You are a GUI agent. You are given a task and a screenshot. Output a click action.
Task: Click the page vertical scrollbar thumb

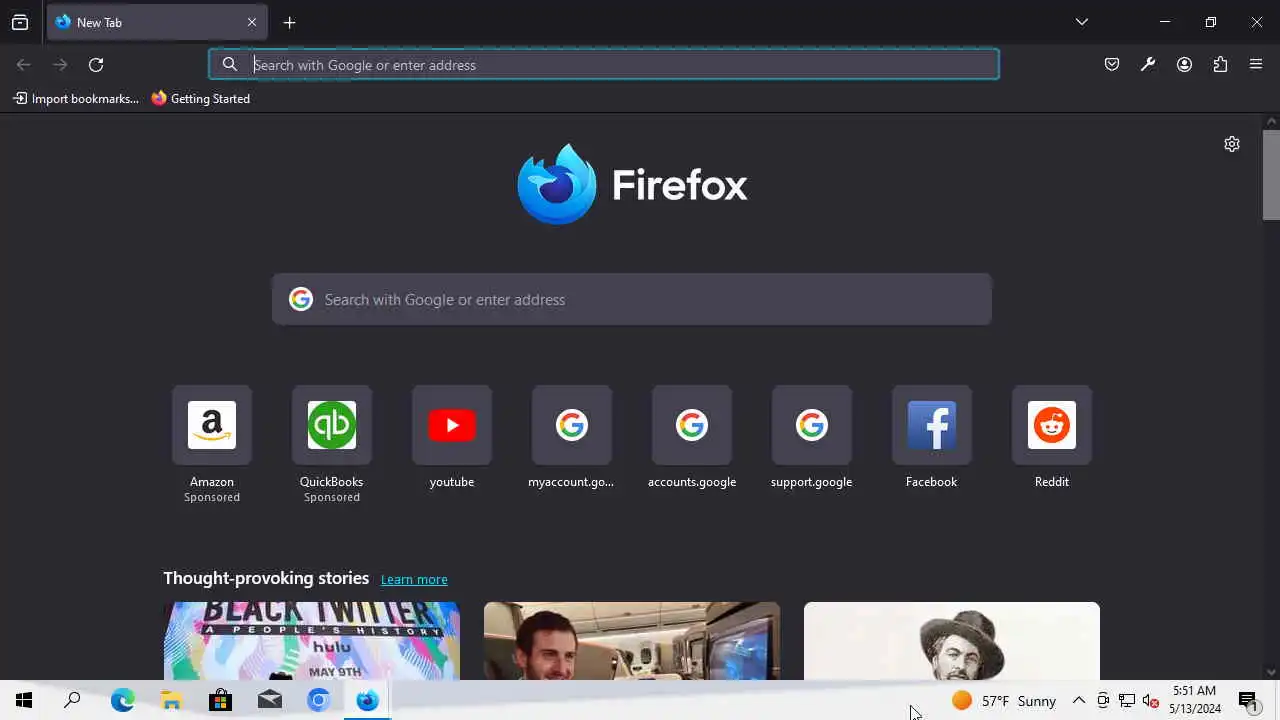point(1271,174)
